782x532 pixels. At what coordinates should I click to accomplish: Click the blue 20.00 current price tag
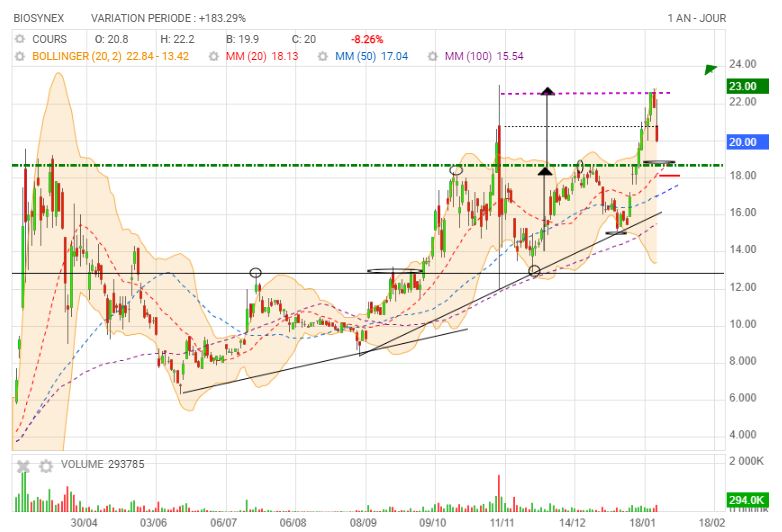click(747, 142)
